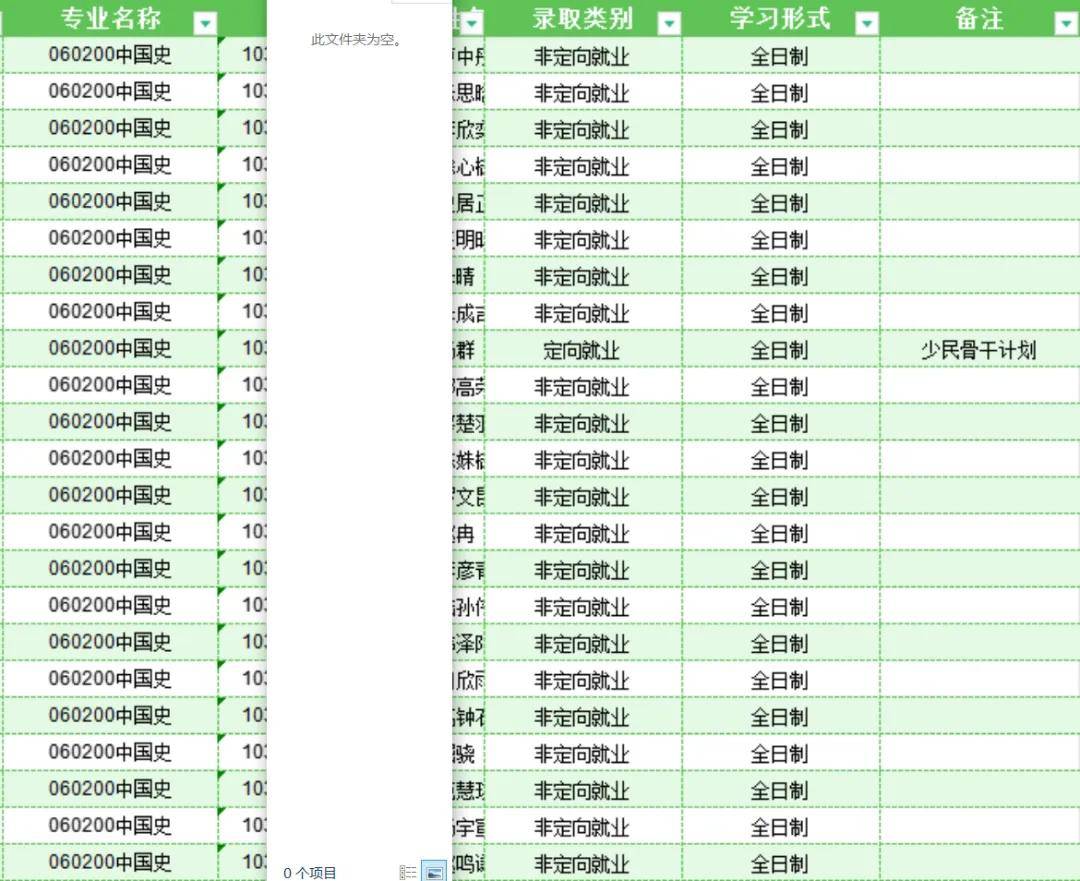Click the 备注 column header text
This screenshot has width=1080, height=881.
979,19
